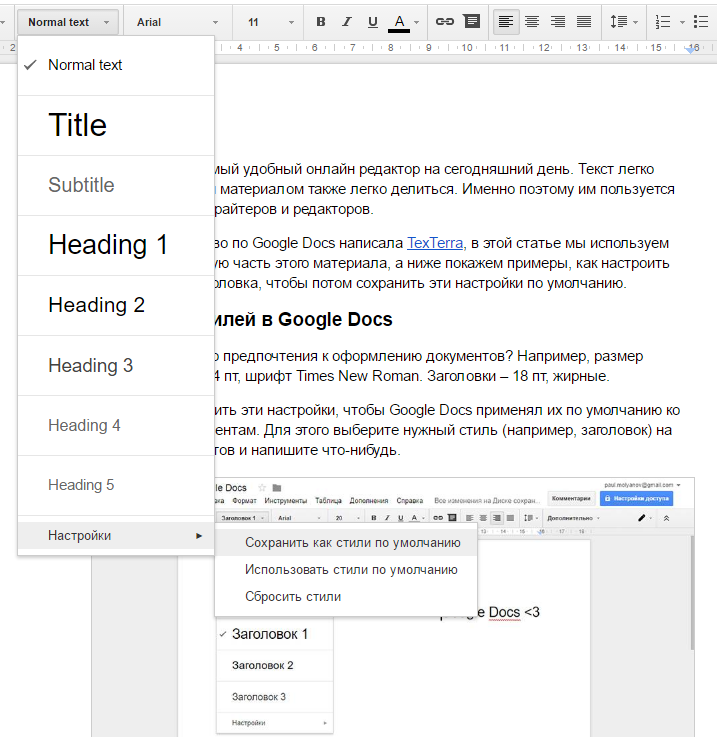Click the numbered list icon

click(x=663, y=22)
